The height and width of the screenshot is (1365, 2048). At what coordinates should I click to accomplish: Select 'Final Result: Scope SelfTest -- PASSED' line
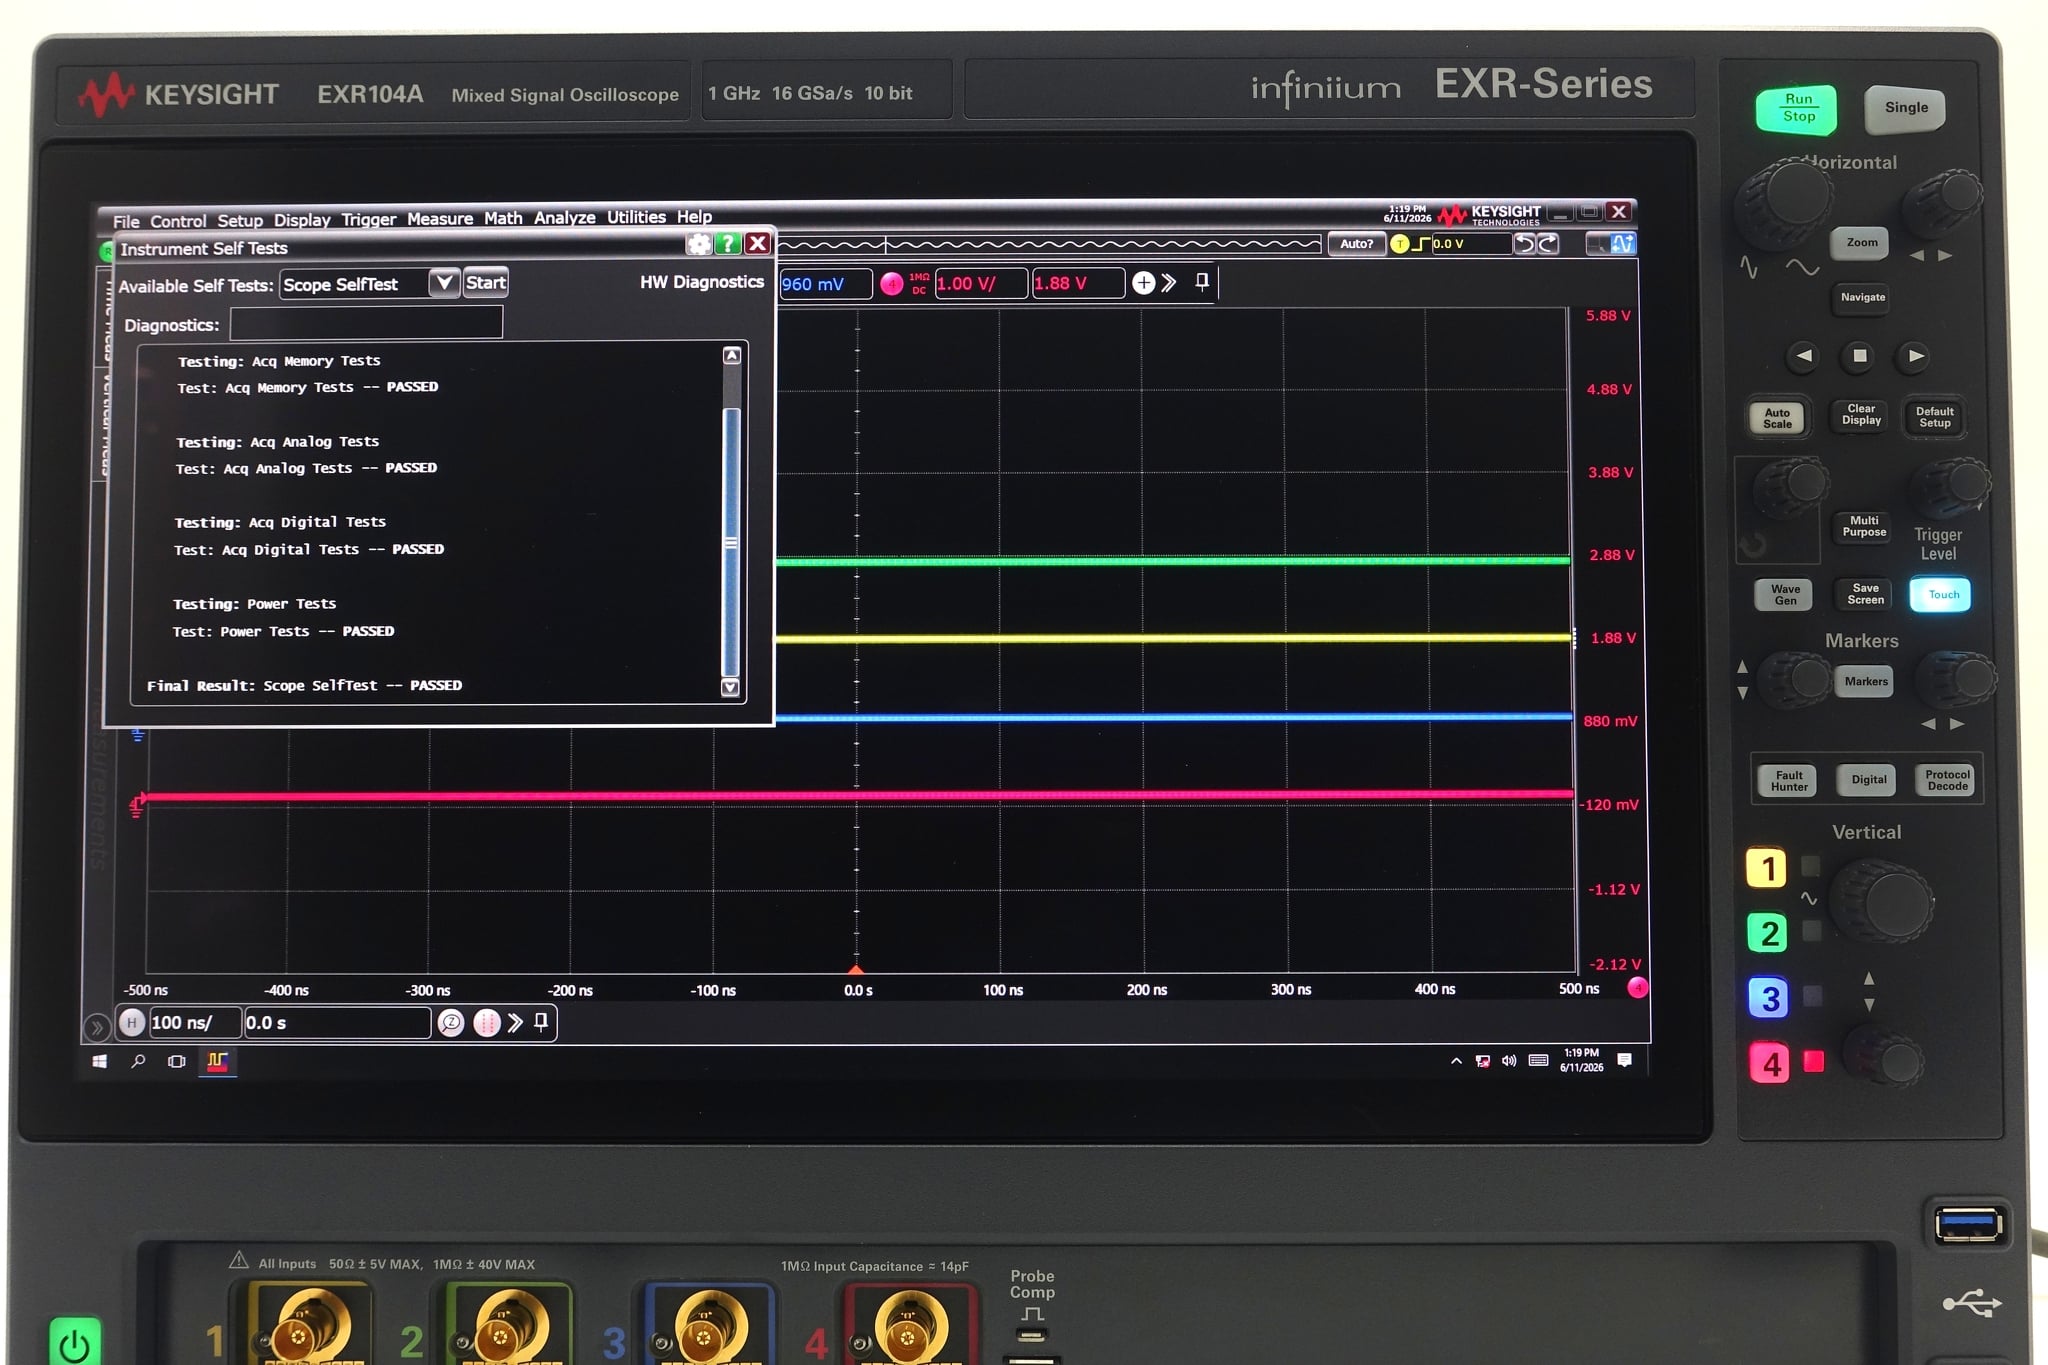click(x=304, y=685)
